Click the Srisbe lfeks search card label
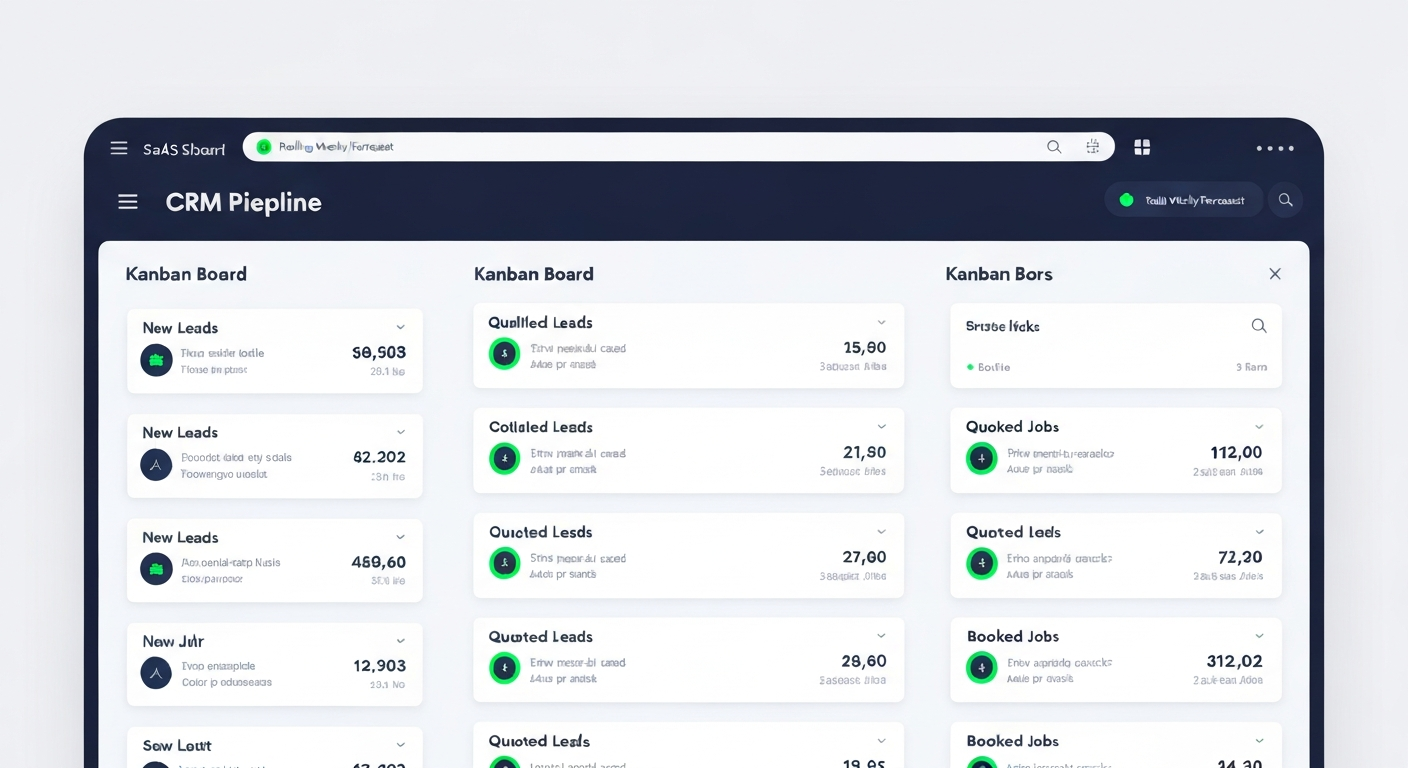Image resolution: width=1408 pixels, height=768 pixels. point(1002,326)
